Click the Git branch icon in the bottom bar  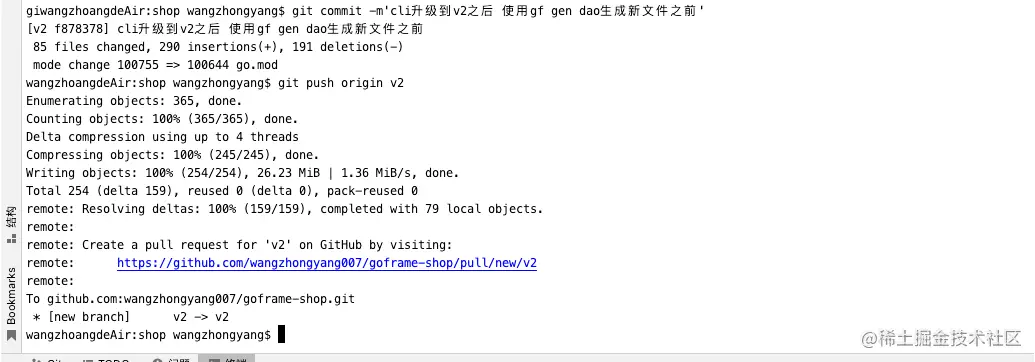pyautogui.click(x=35, y=360)
